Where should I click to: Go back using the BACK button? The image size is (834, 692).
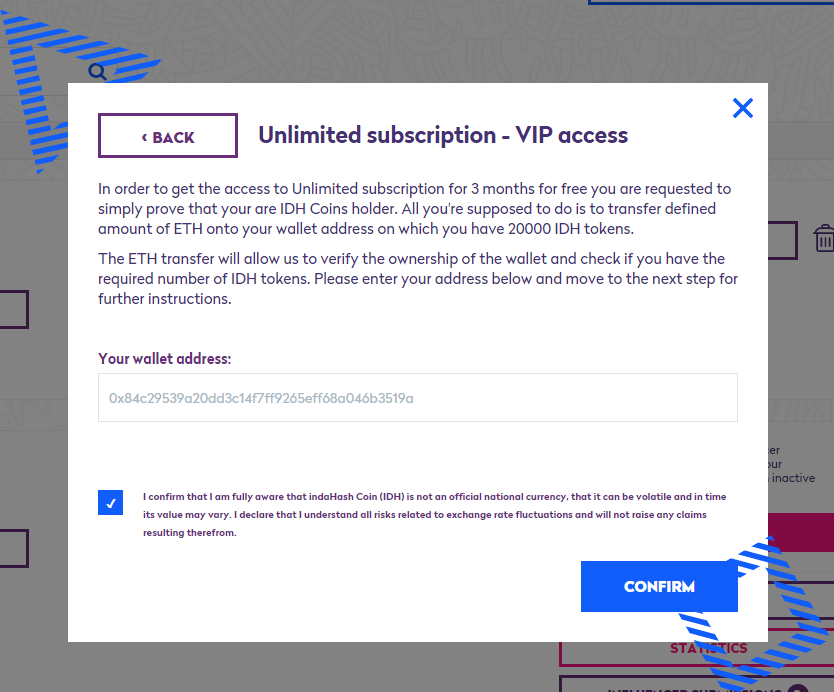pyautogui.click(x=168, y=135)
